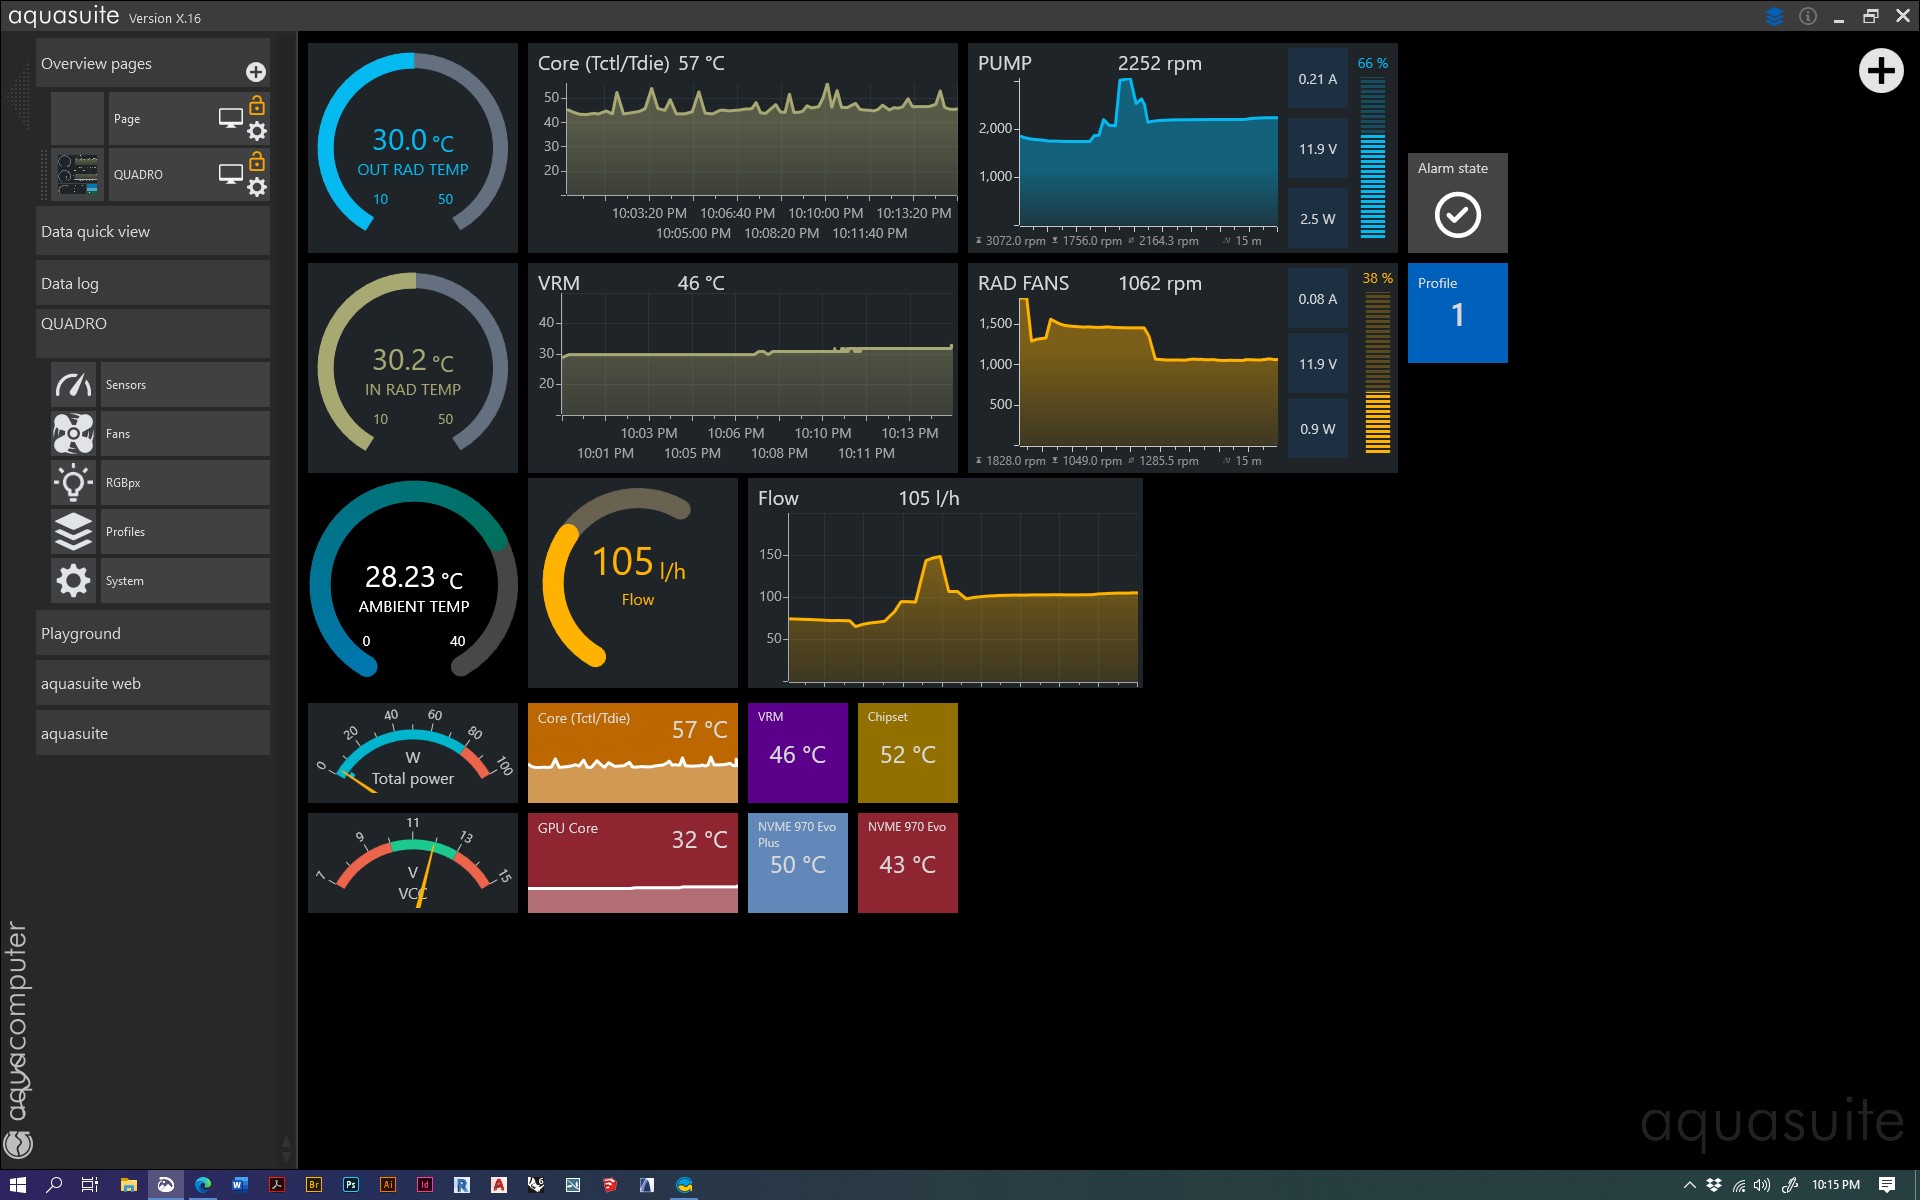
Task: Click the Profile 1 tile
Action: (1457, 313)
